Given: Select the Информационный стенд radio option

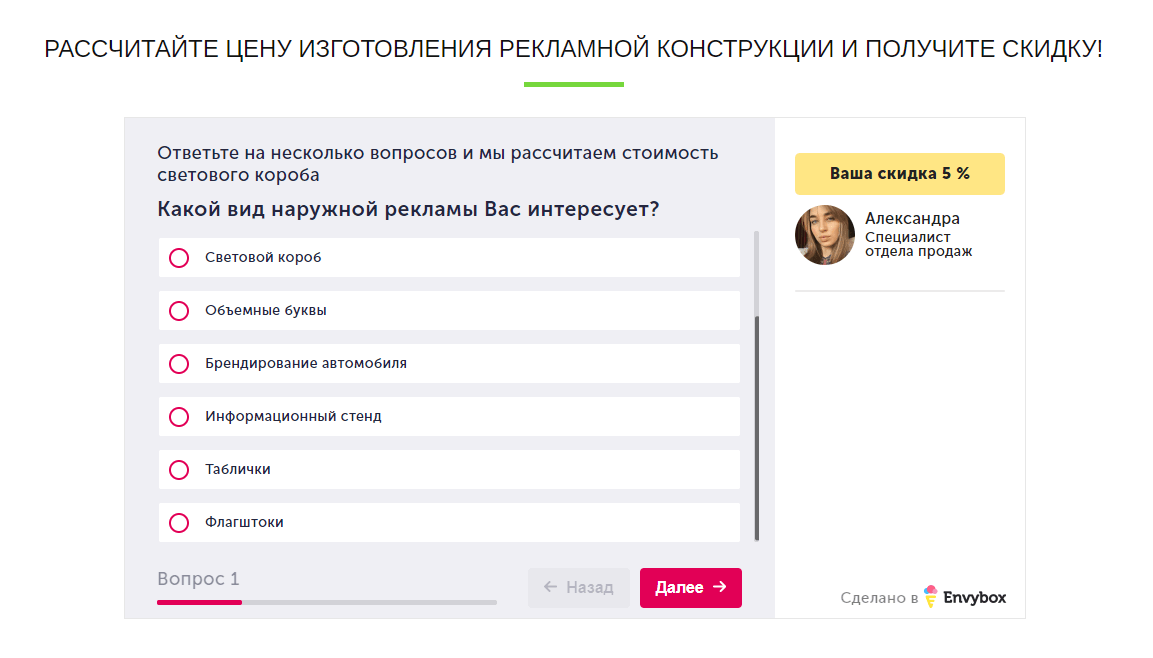Looking at the screenshot, I should tap(179, 417).
